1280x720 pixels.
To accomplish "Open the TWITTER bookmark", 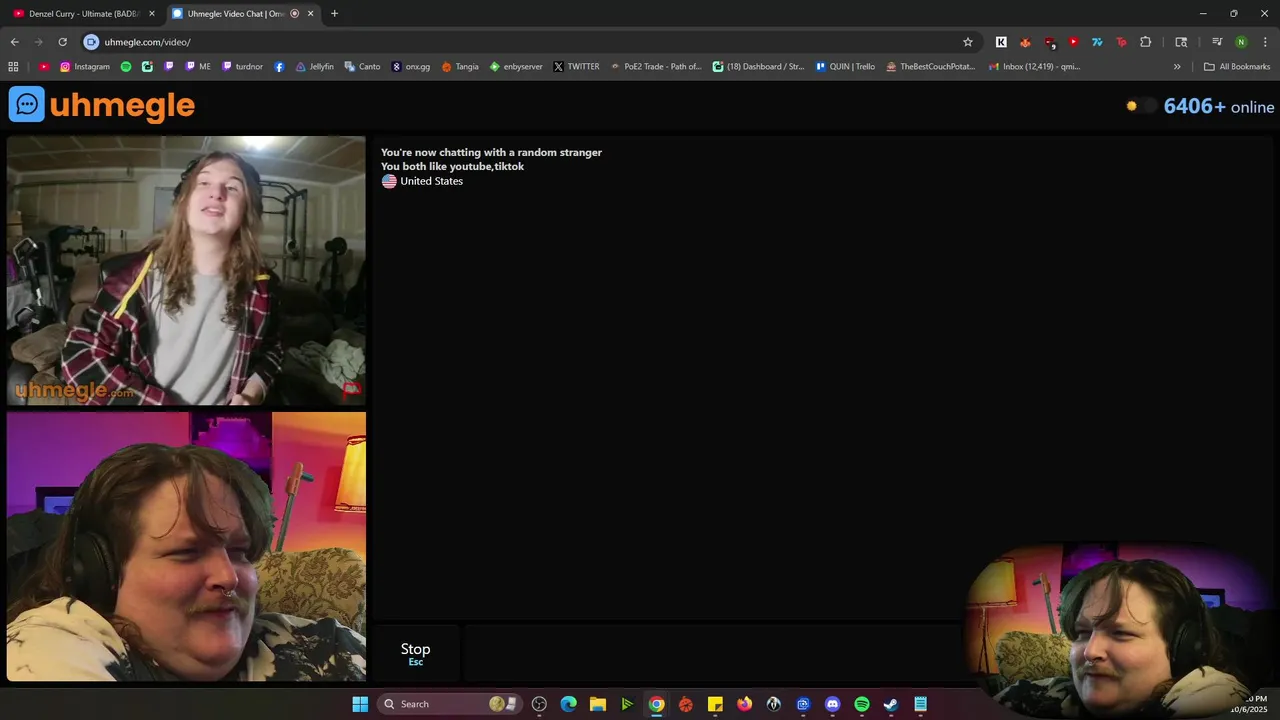I will coord(576,67).
